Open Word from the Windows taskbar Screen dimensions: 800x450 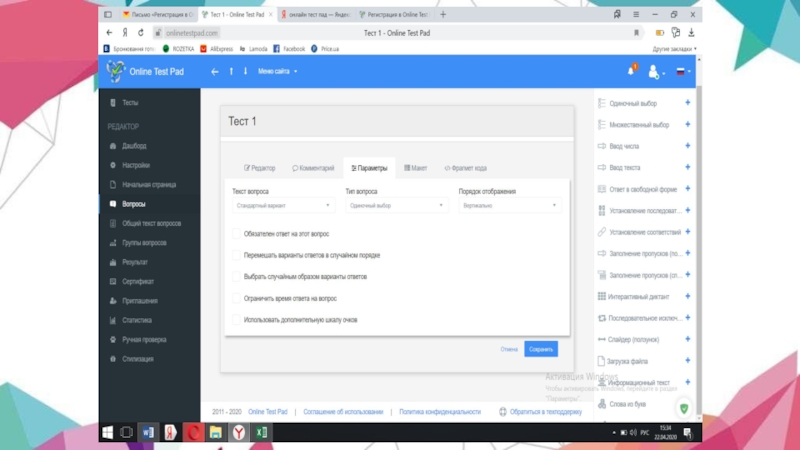point(147,432)
